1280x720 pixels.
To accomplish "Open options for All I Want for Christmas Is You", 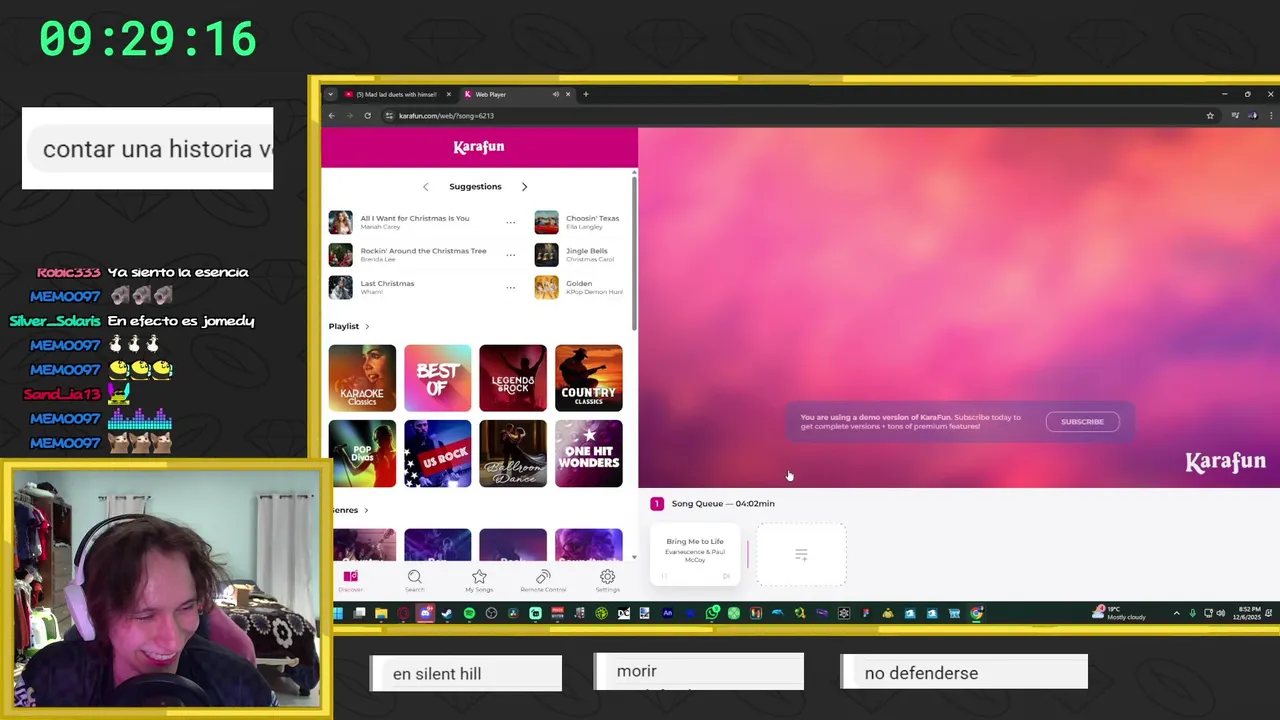I will (510, 222).
